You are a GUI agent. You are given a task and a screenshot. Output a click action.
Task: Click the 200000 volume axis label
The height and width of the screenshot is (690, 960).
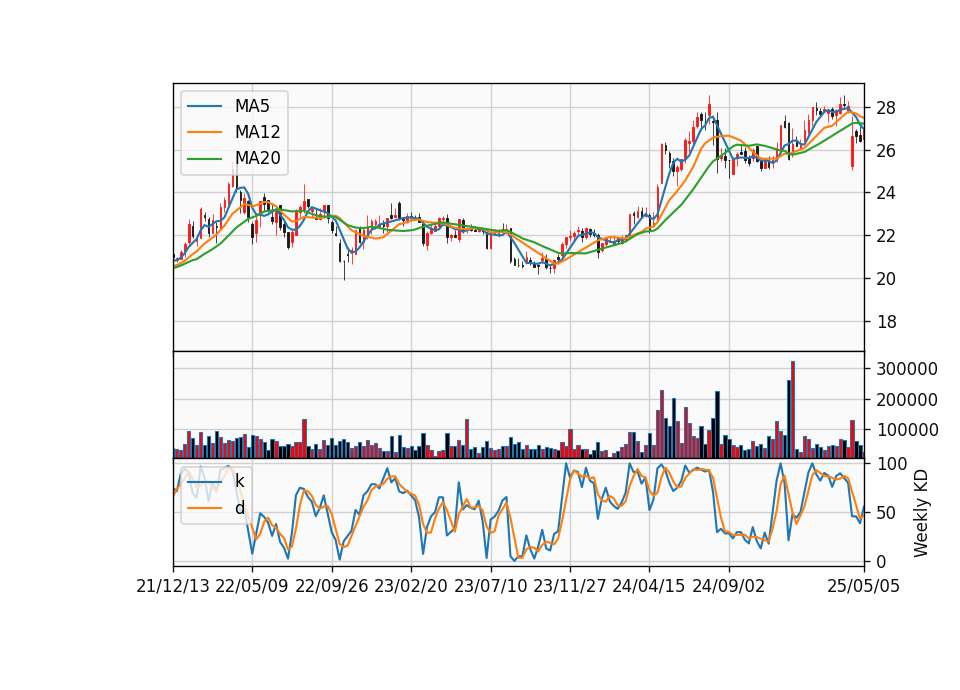click(x=907, y=400)
